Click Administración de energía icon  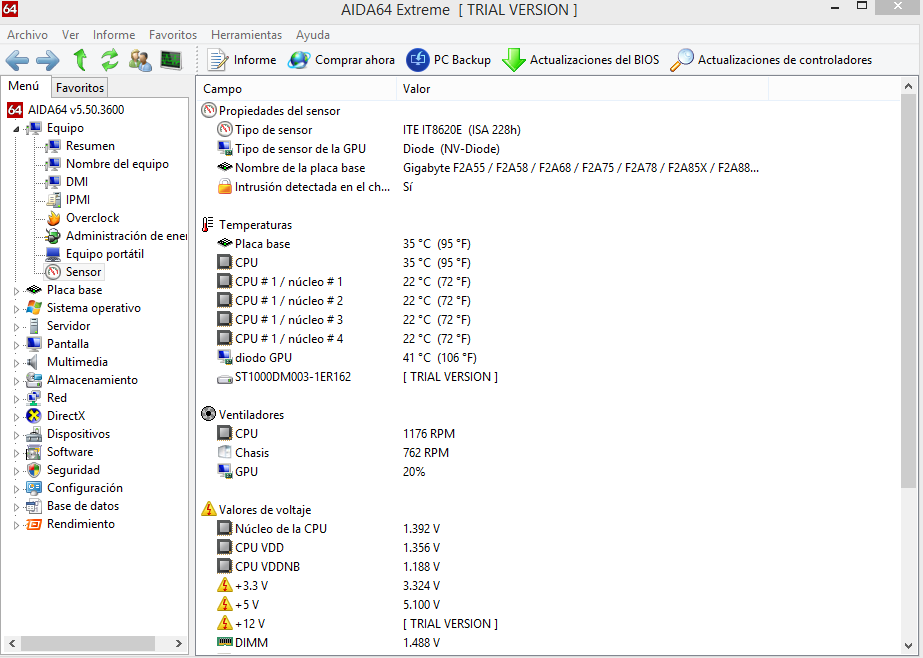(x=54, y=236)
